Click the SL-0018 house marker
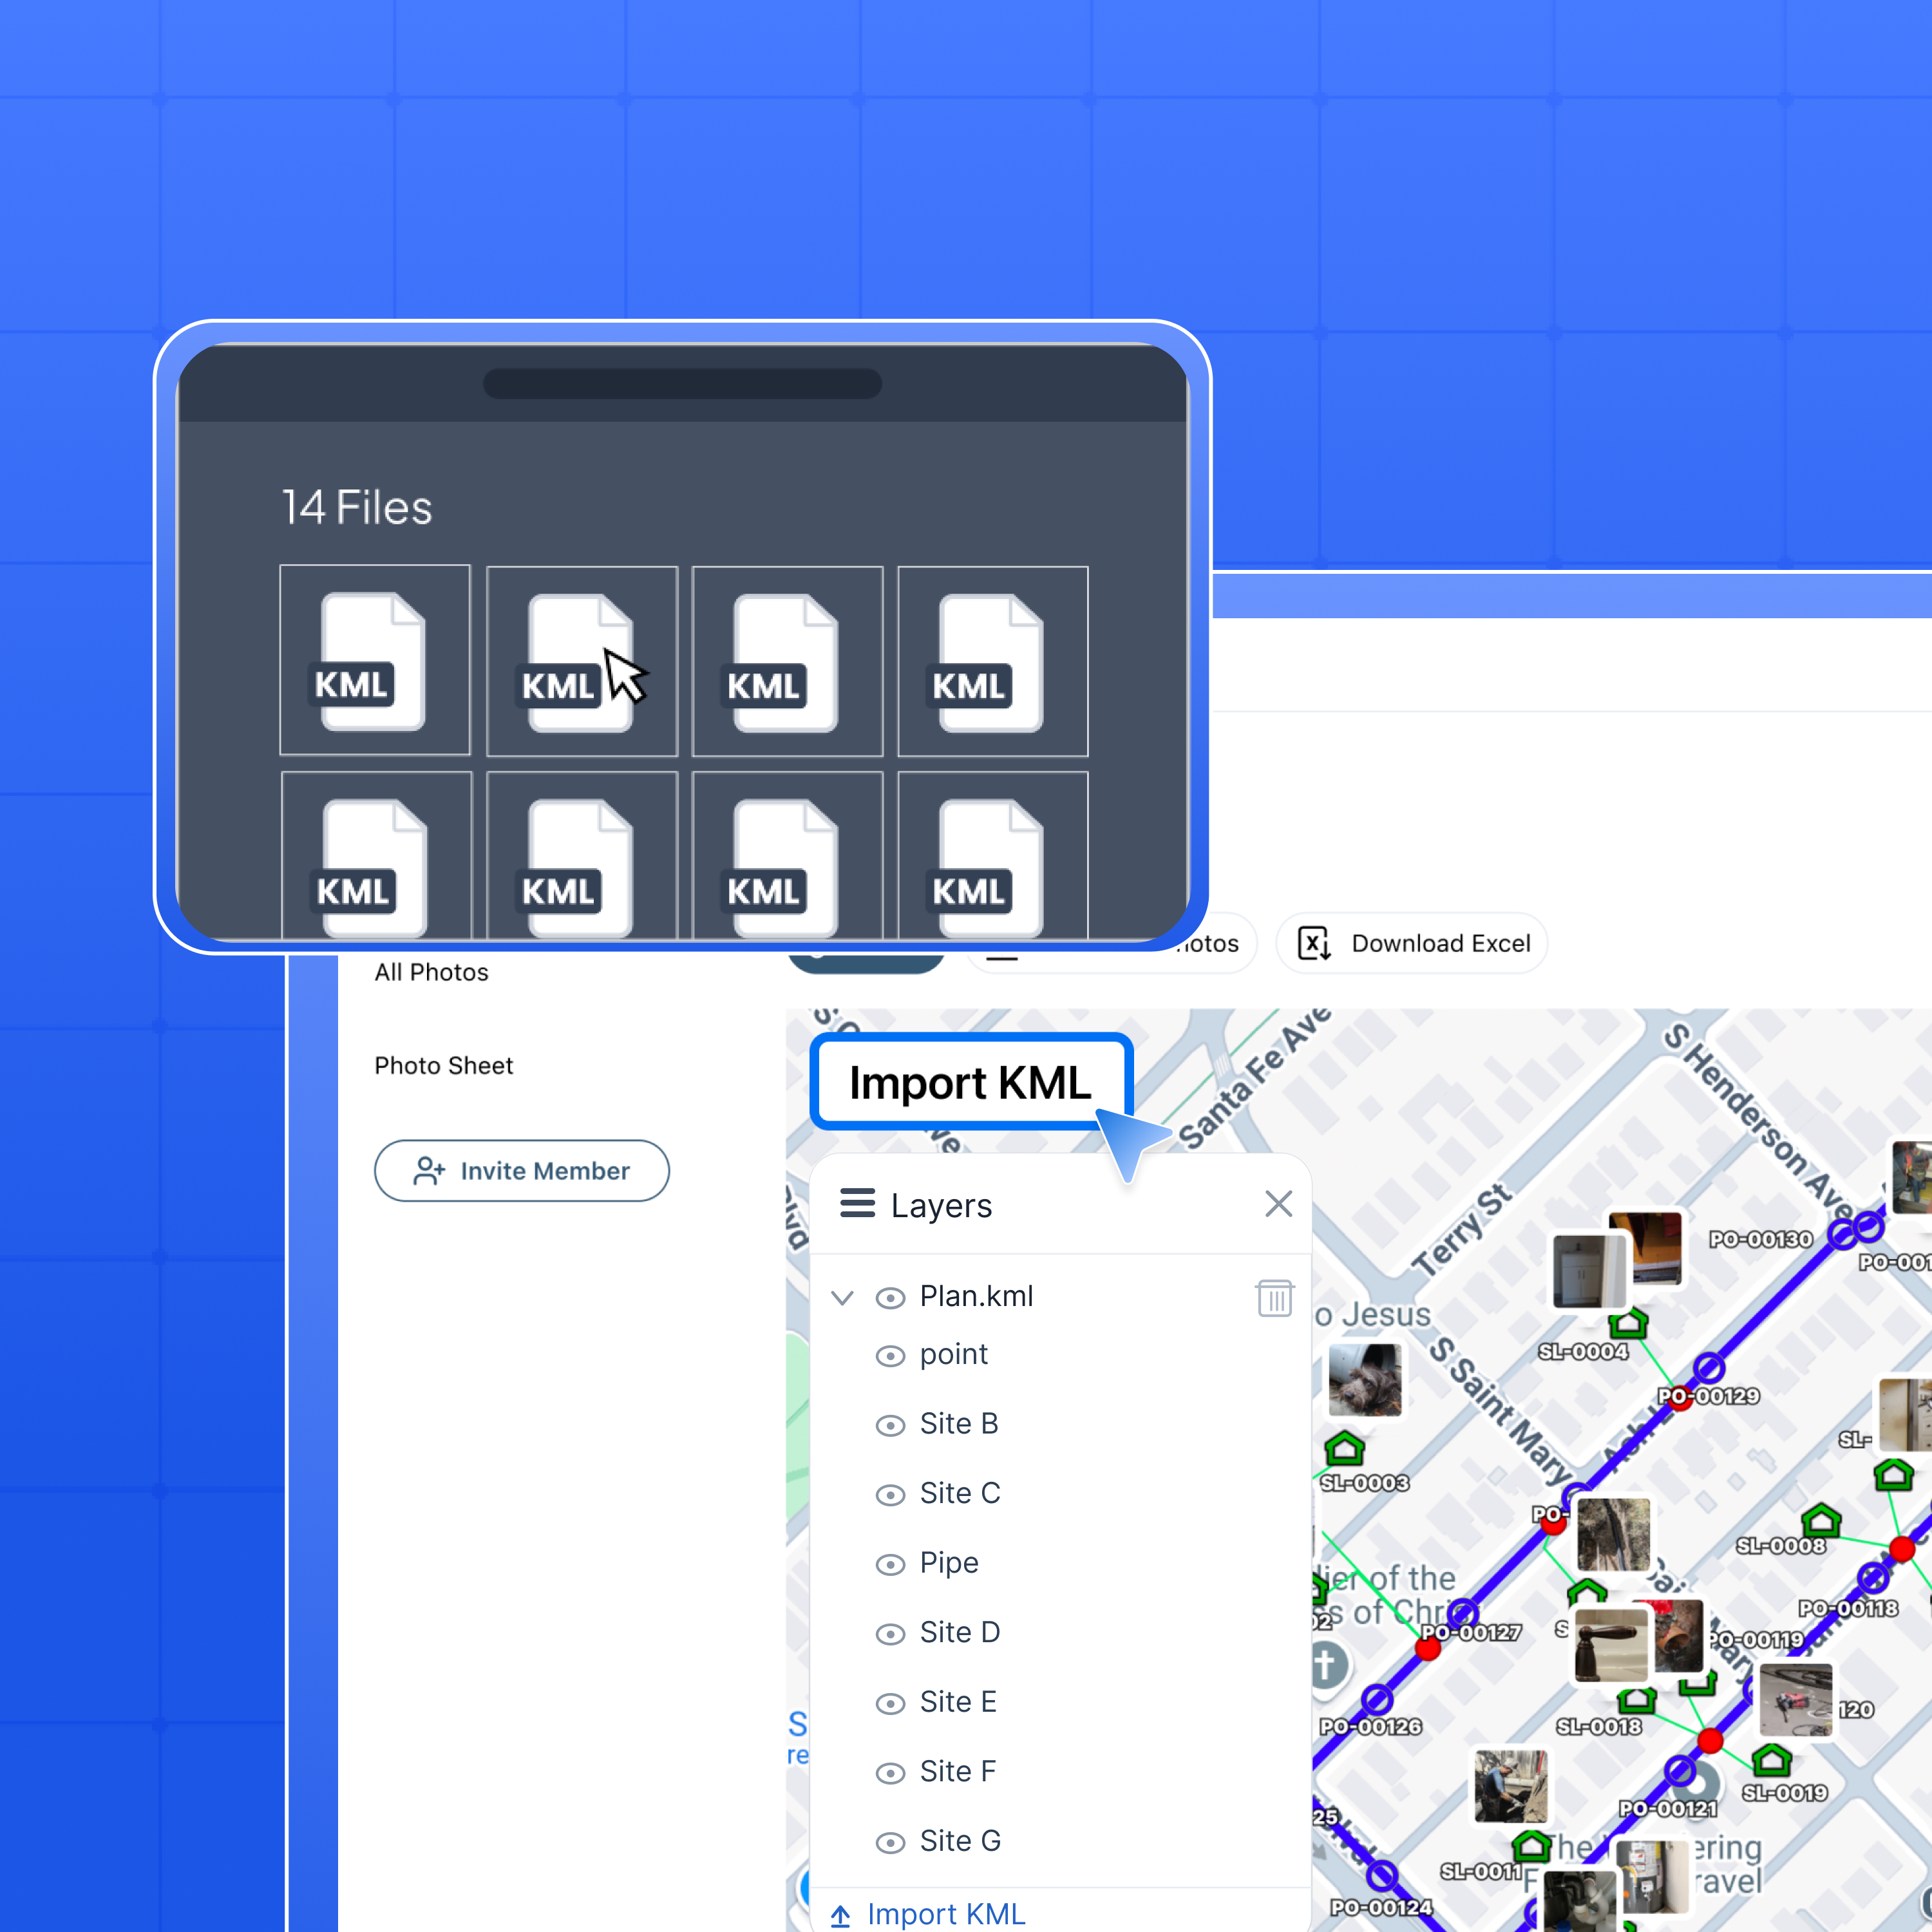 coord(1637,1699)
